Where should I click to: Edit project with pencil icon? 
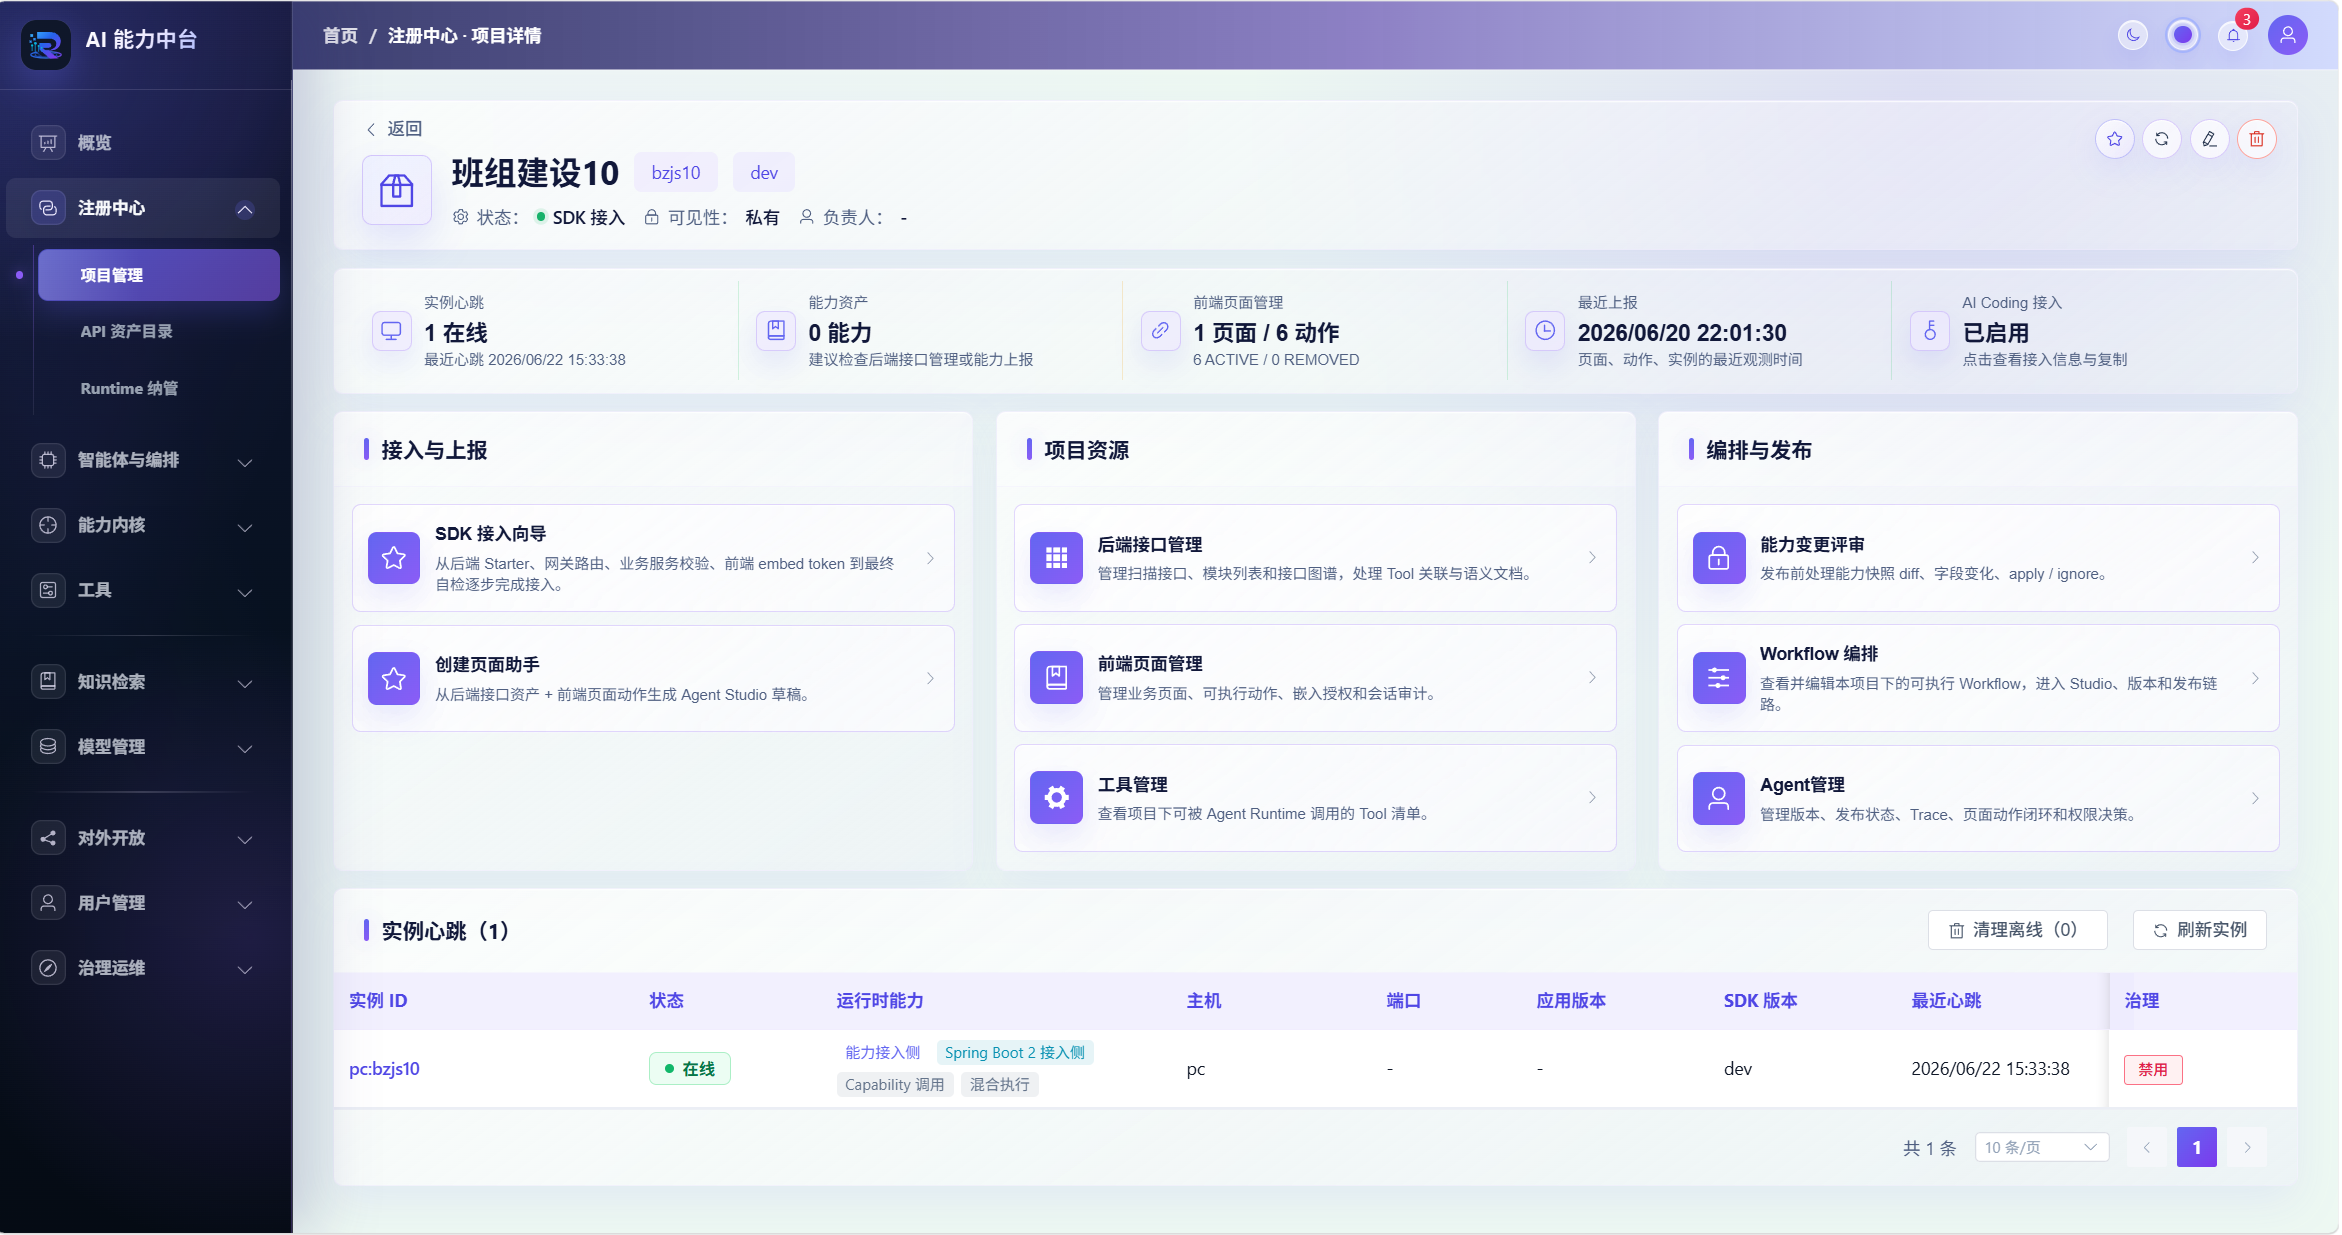point(2209,139)
